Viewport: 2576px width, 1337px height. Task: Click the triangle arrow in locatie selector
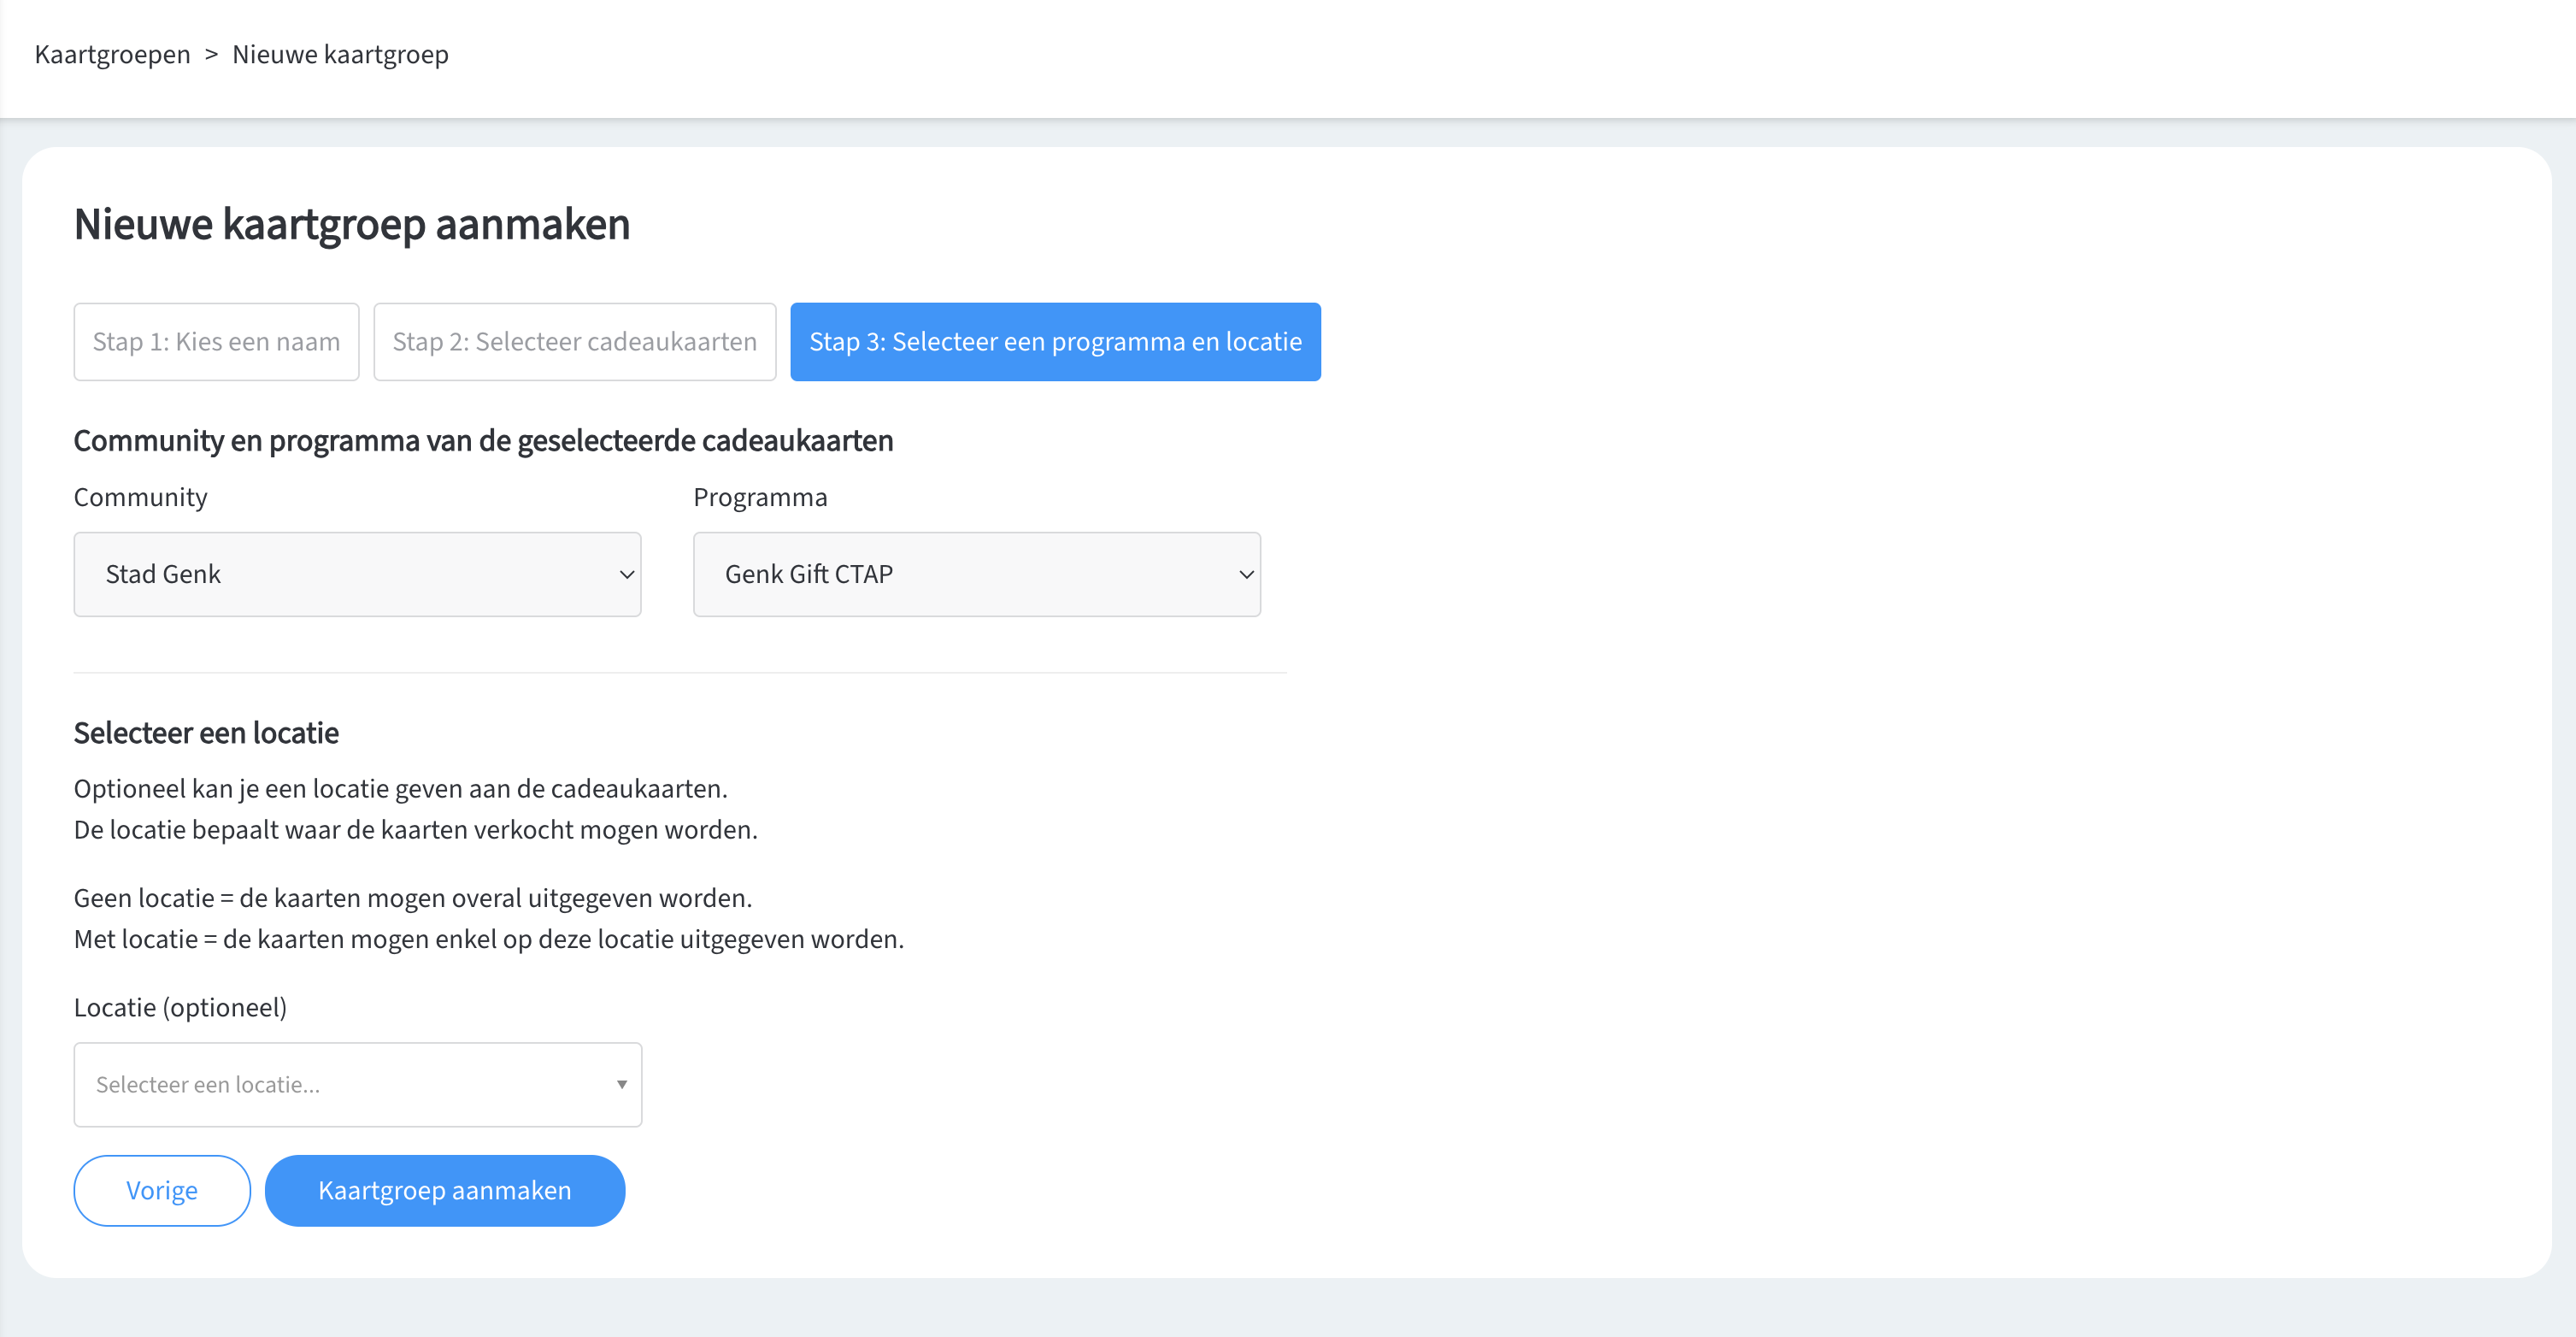click(x=622, y=1085)
